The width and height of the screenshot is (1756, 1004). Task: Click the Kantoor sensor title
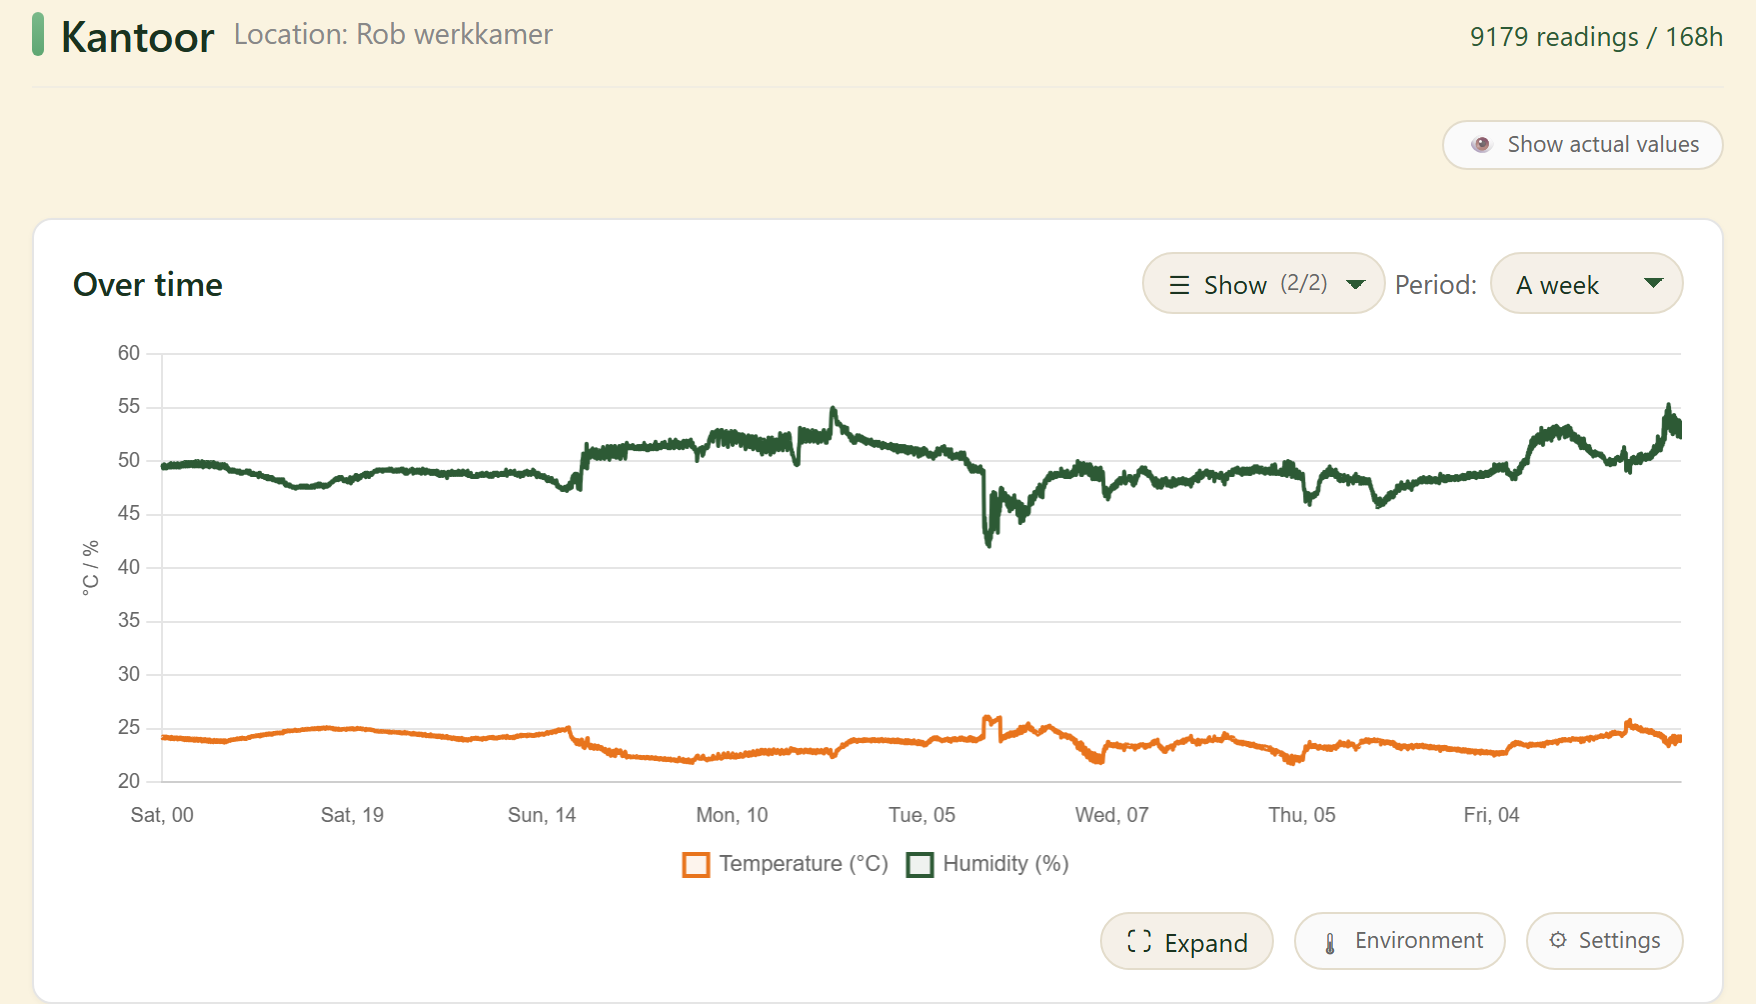coord(137,37)
